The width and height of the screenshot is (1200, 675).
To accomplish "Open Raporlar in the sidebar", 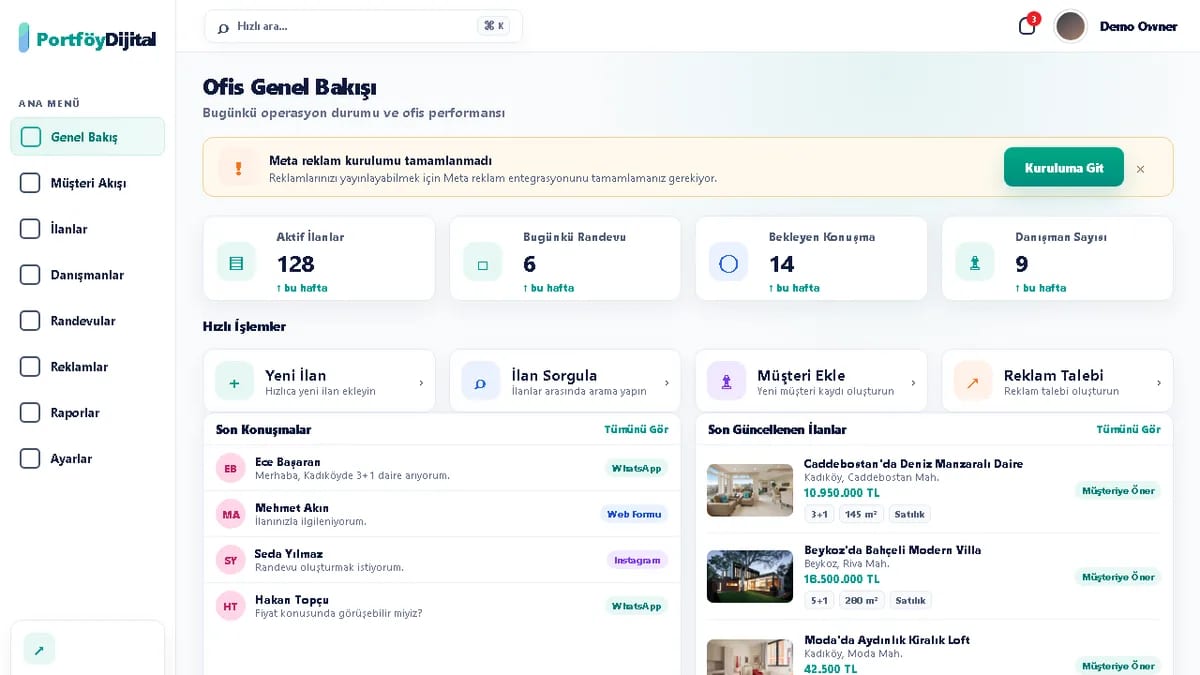I will (87, 413).
